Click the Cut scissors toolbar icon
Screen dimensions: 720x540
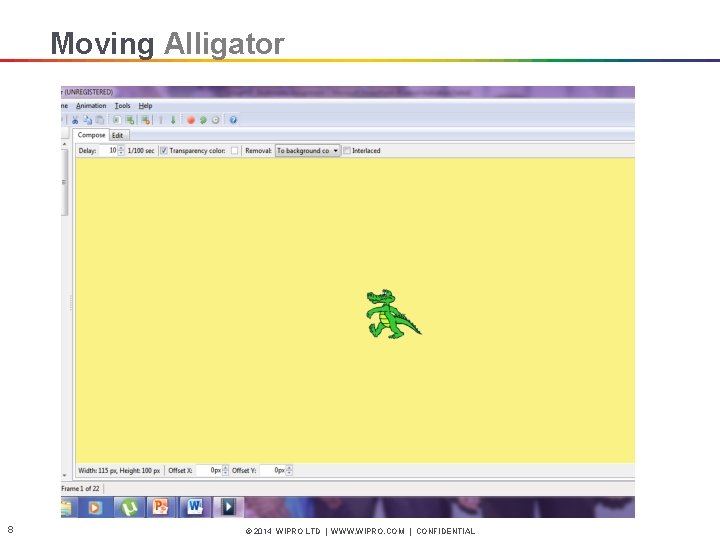click(75, 120)
